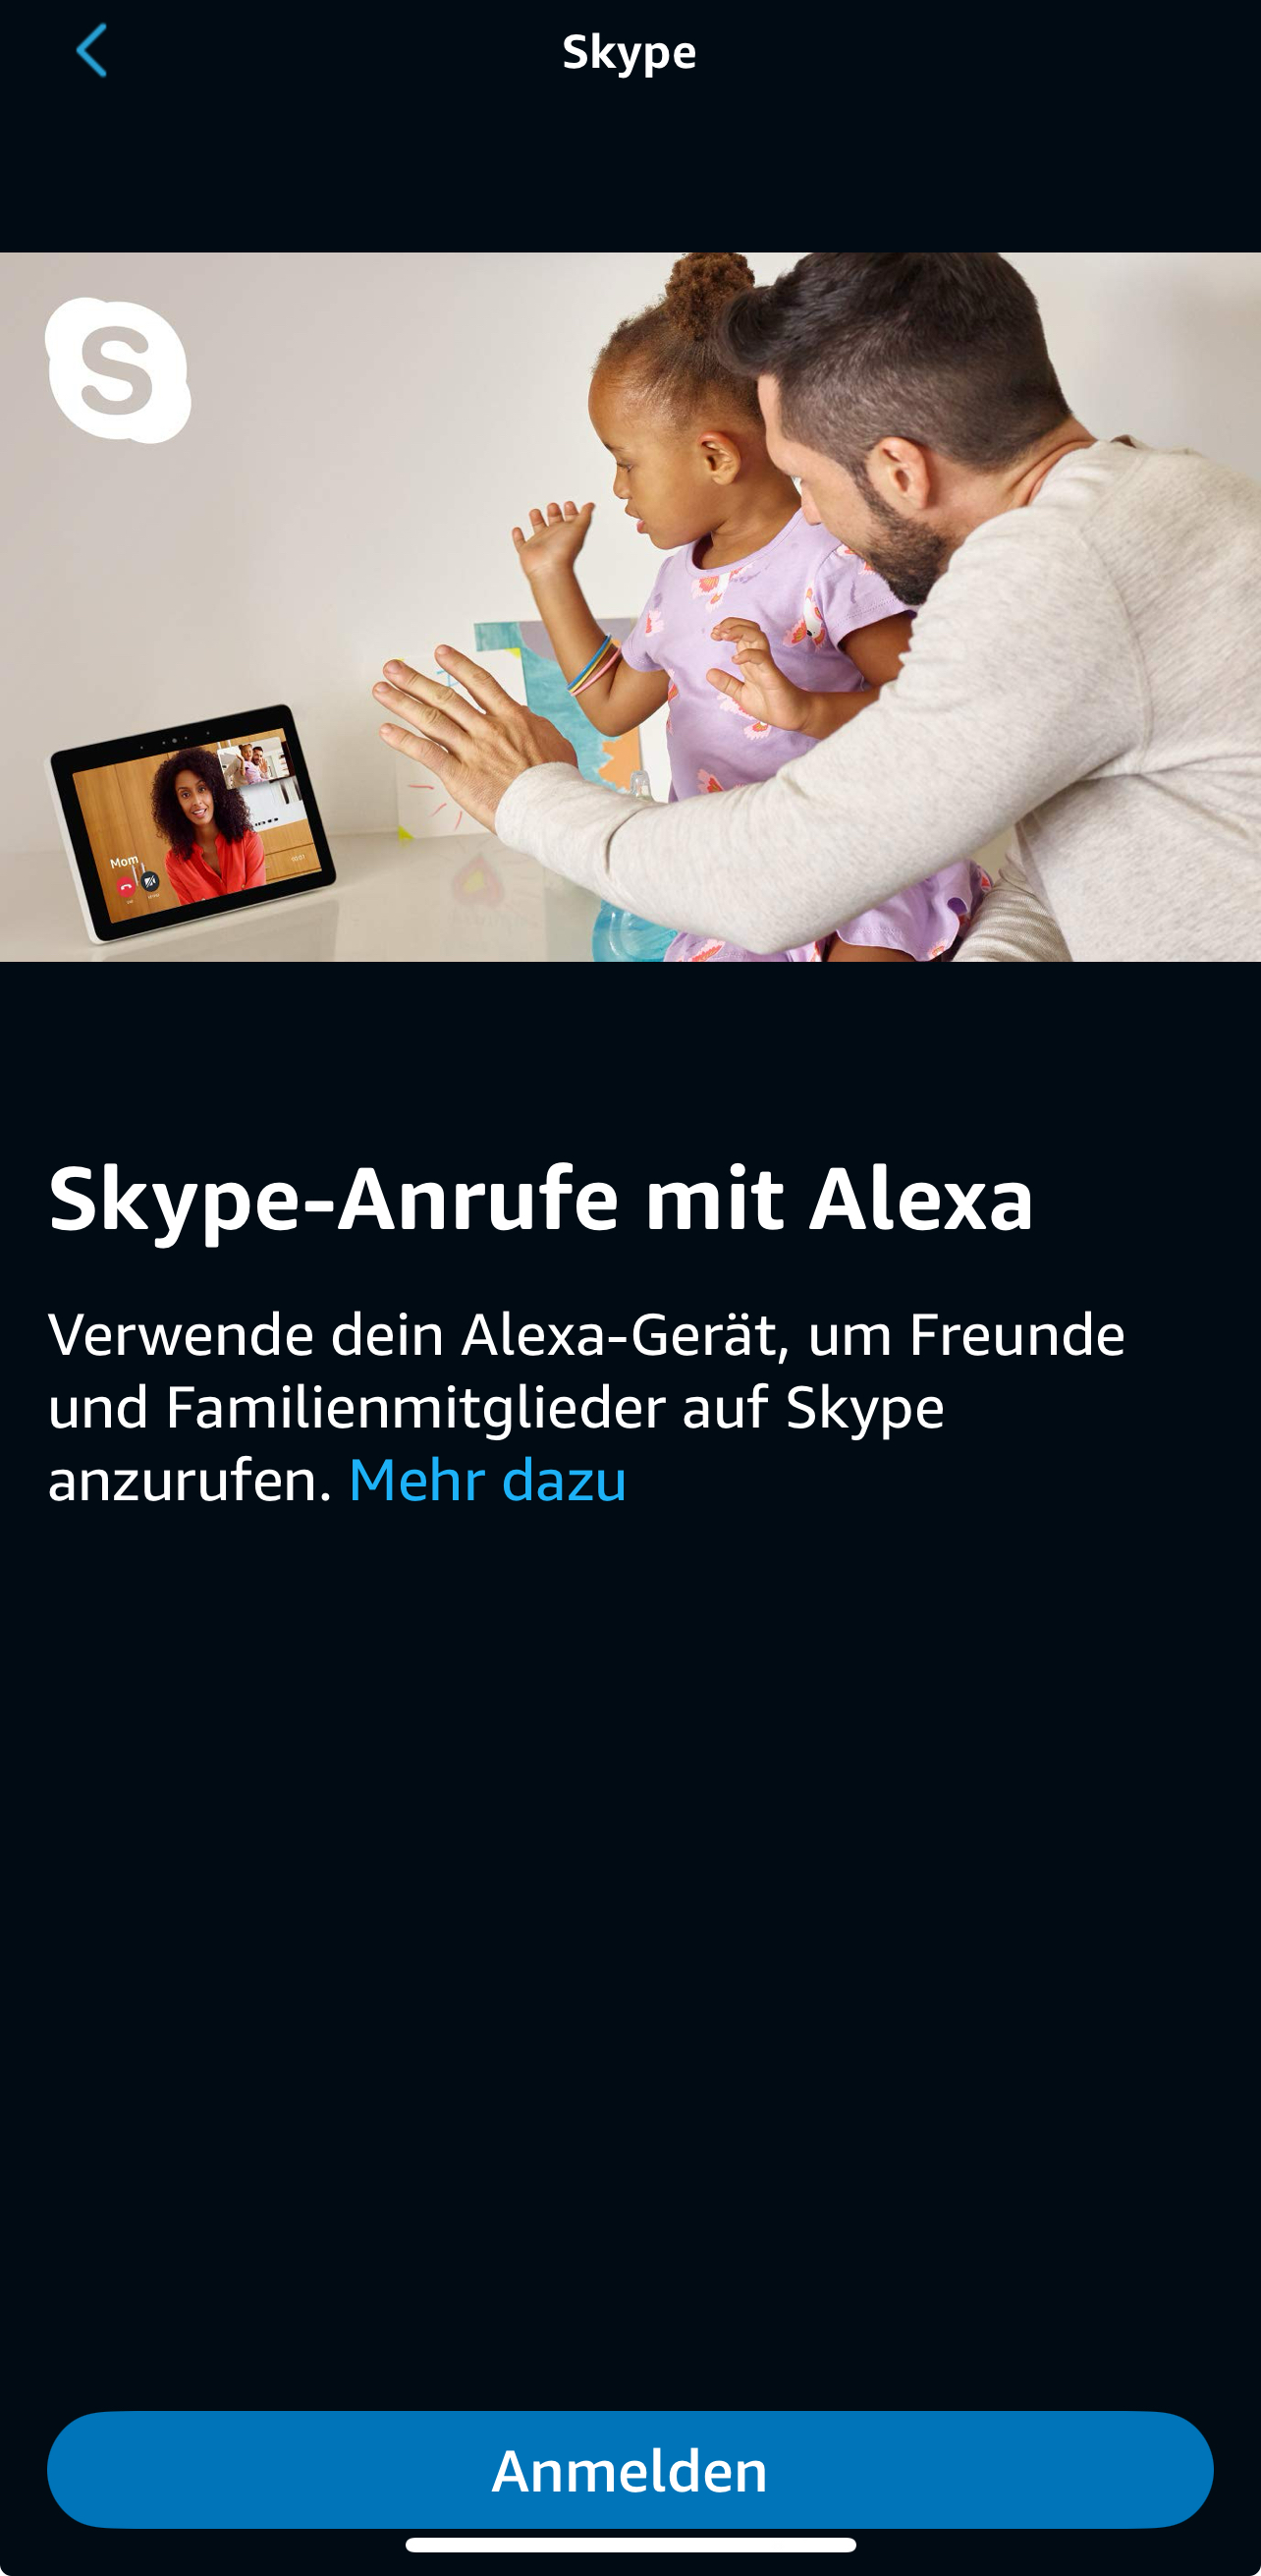Tap the Echo Show device in the photo

point(193,822)
